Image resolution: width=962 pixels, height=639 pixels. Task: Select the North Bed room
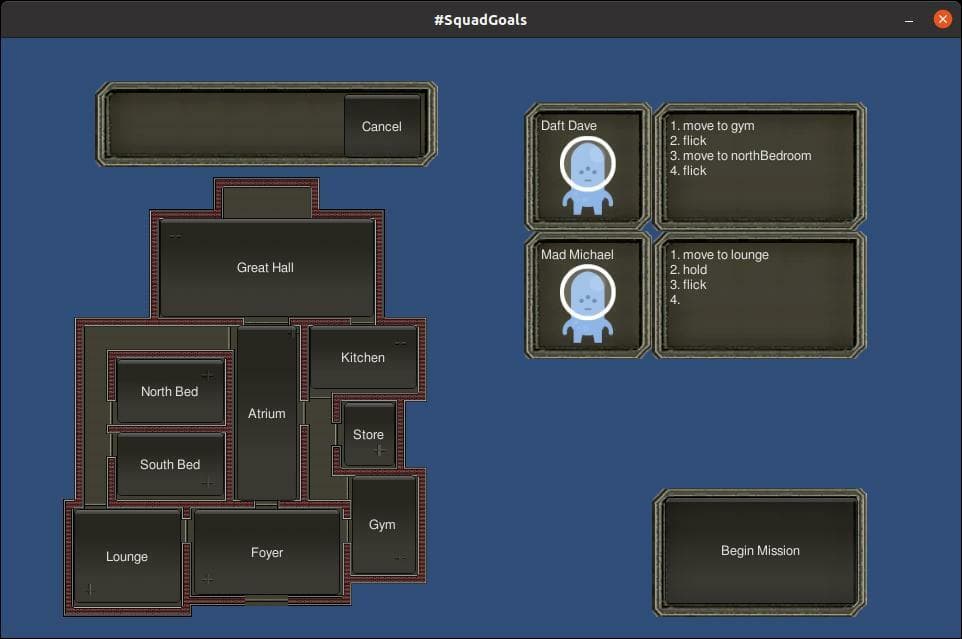coord(170,391)
